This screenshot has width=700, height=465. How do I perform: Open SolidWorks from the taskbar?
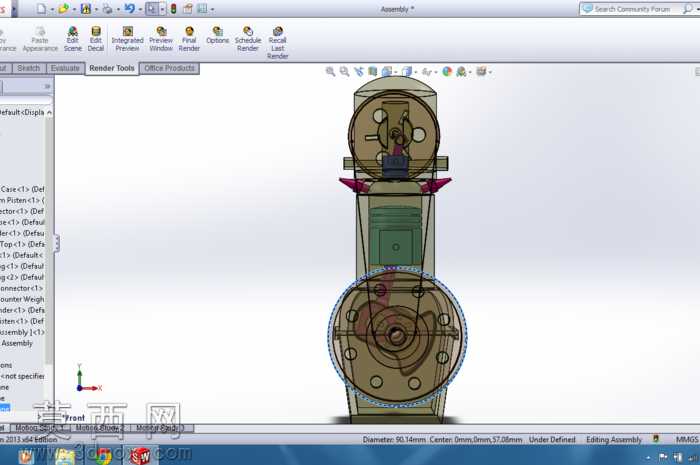pyautogui.click(x=140, y=456)
